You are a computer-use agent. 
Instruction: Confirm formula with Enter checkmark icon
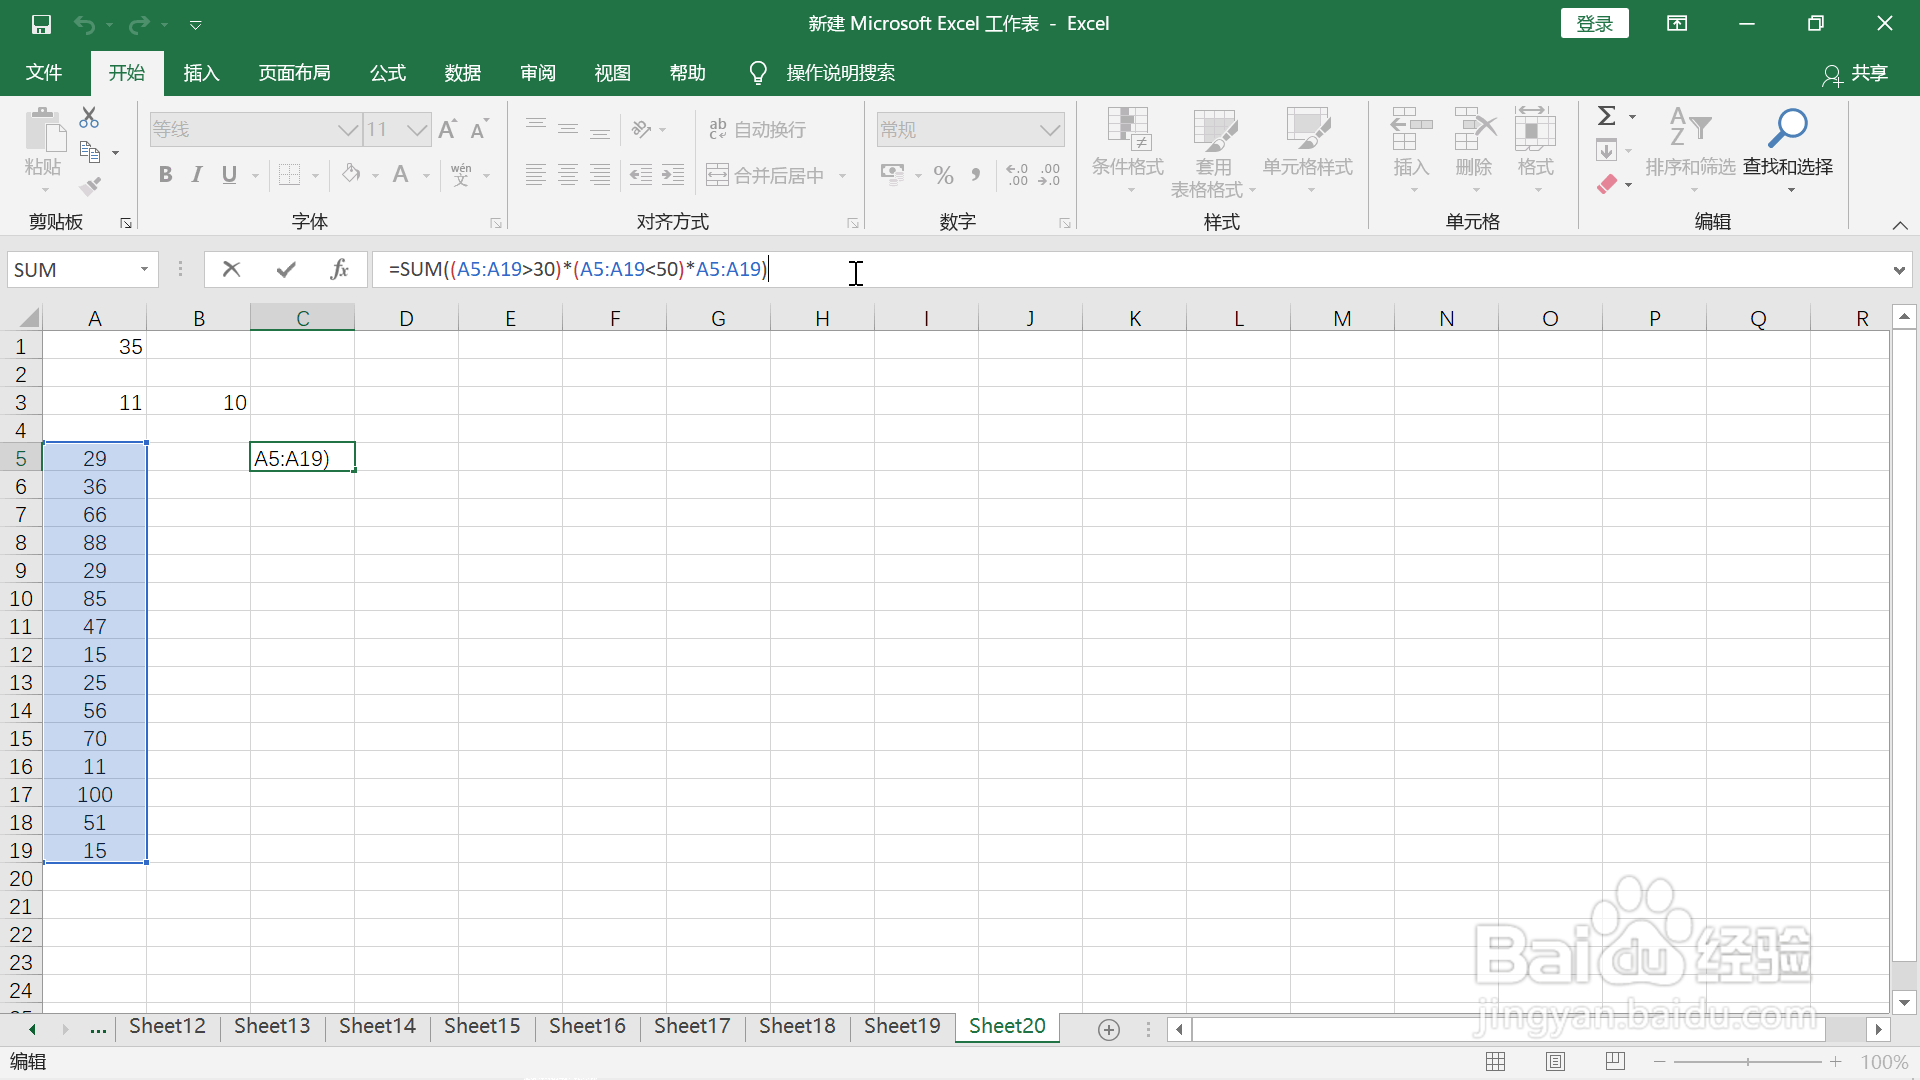click(286, 269)
